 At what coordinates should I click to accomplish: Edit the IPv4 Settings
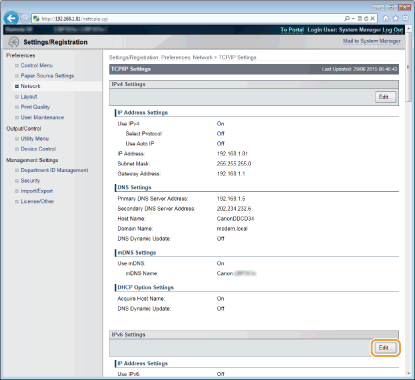[x=385, y=97]
